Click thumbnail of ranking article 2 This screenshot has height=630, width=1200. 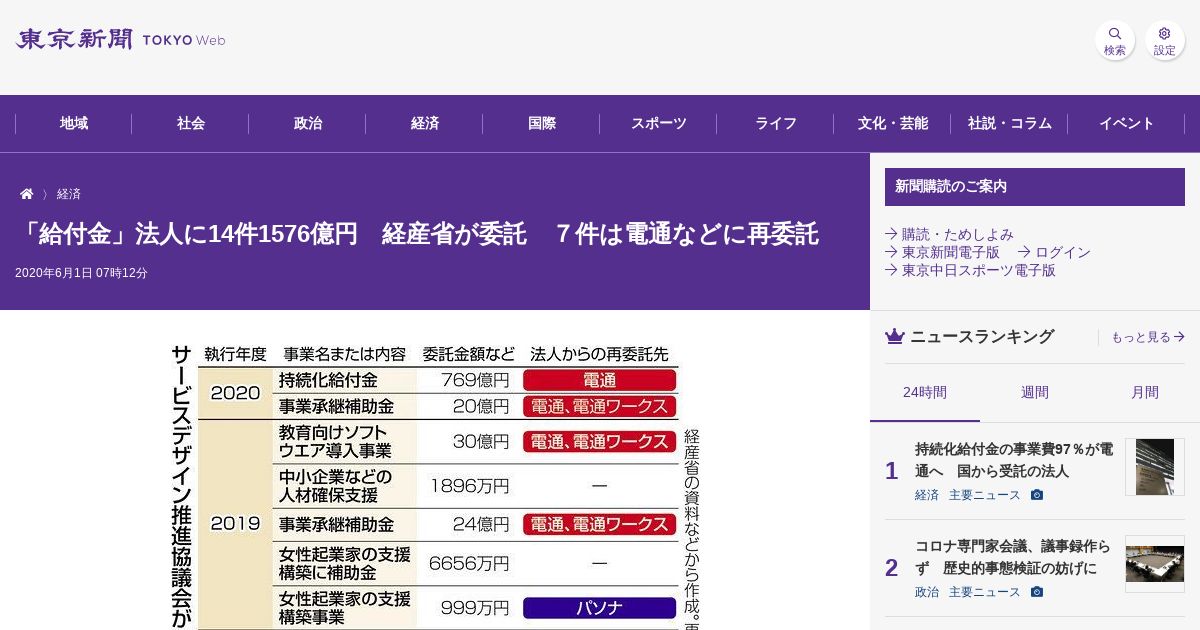tap(1155, 564)
